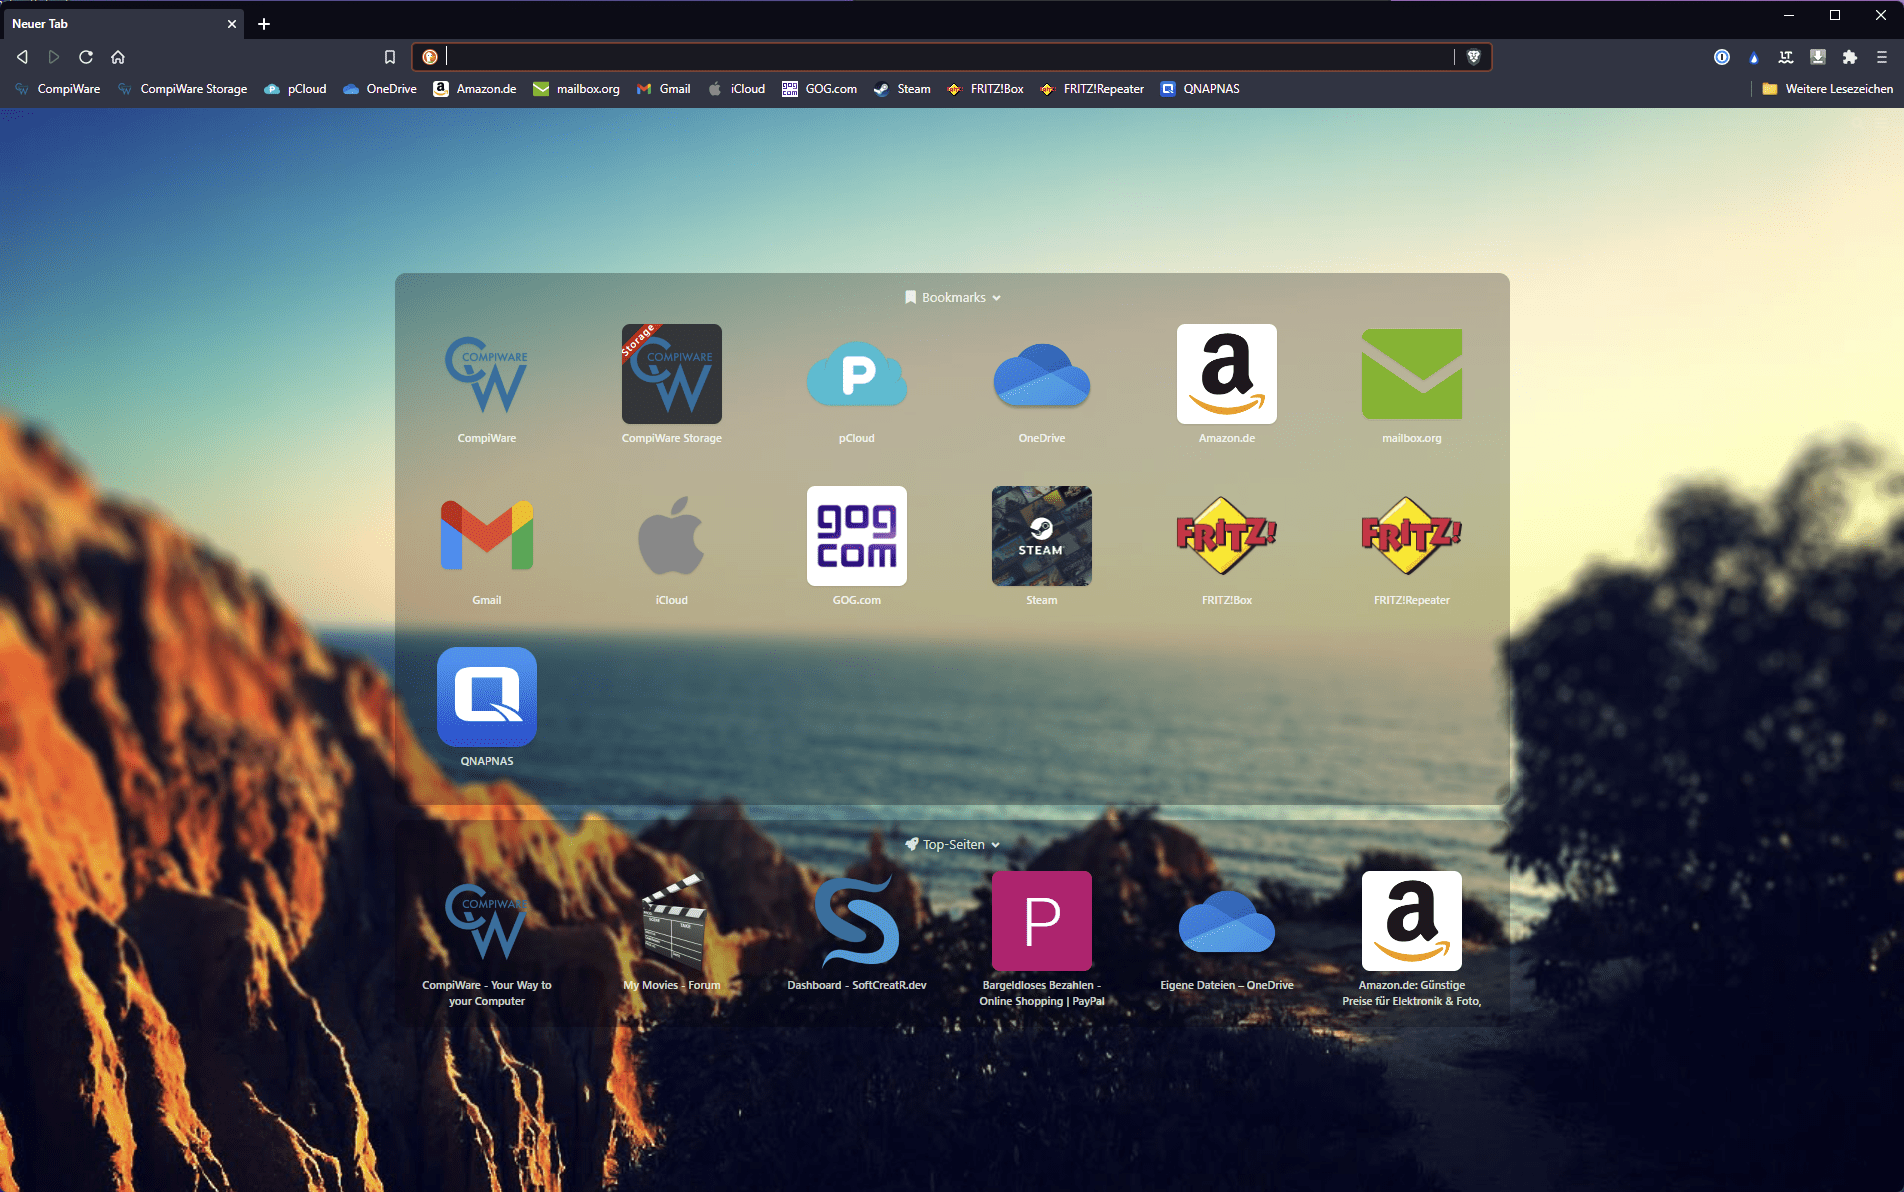Open the iCloud Apple logo tile
The image size is (1904, 1192).
tap(672, 547)
